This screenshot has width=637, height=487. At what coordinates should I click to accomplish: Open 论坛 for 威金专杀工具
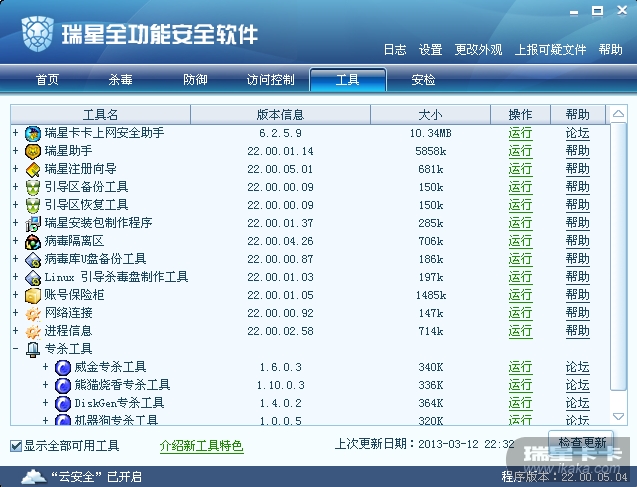tap(578, 368)
